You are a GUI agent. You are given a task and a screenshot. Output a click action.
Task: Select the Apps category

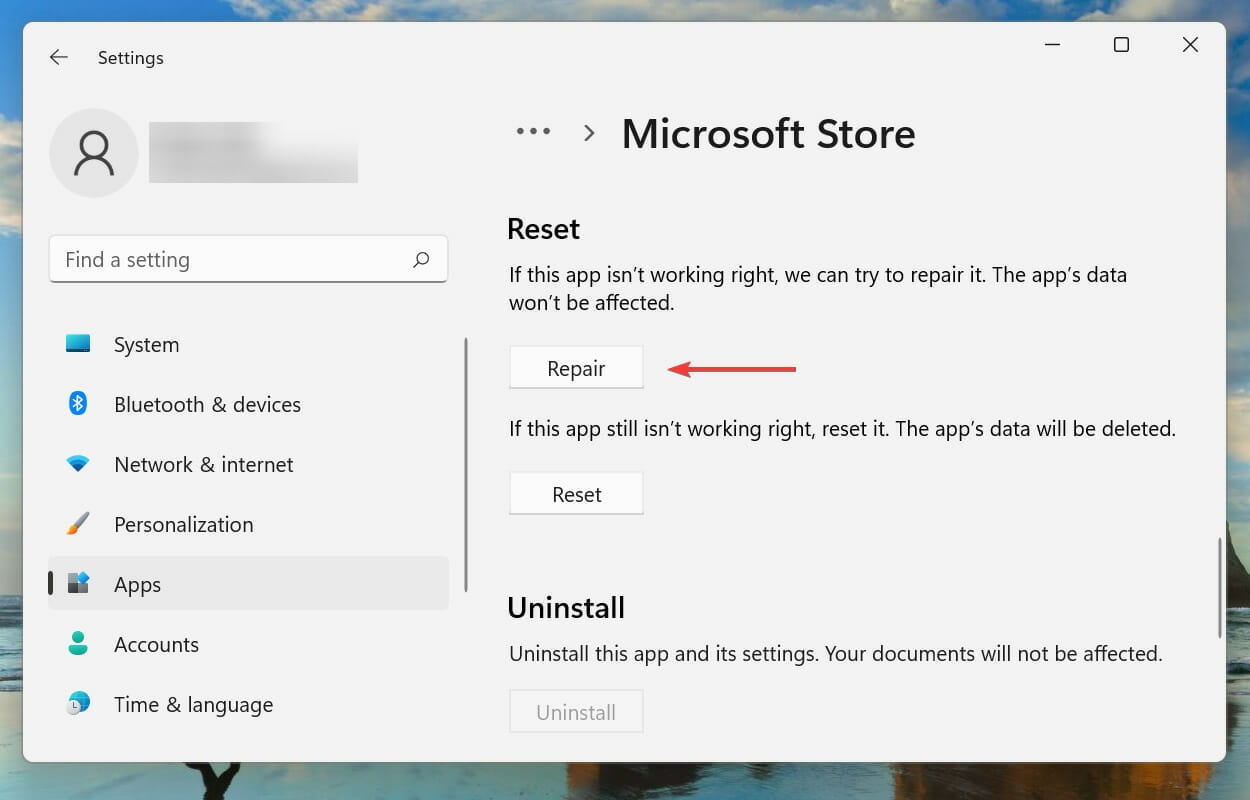248,584
